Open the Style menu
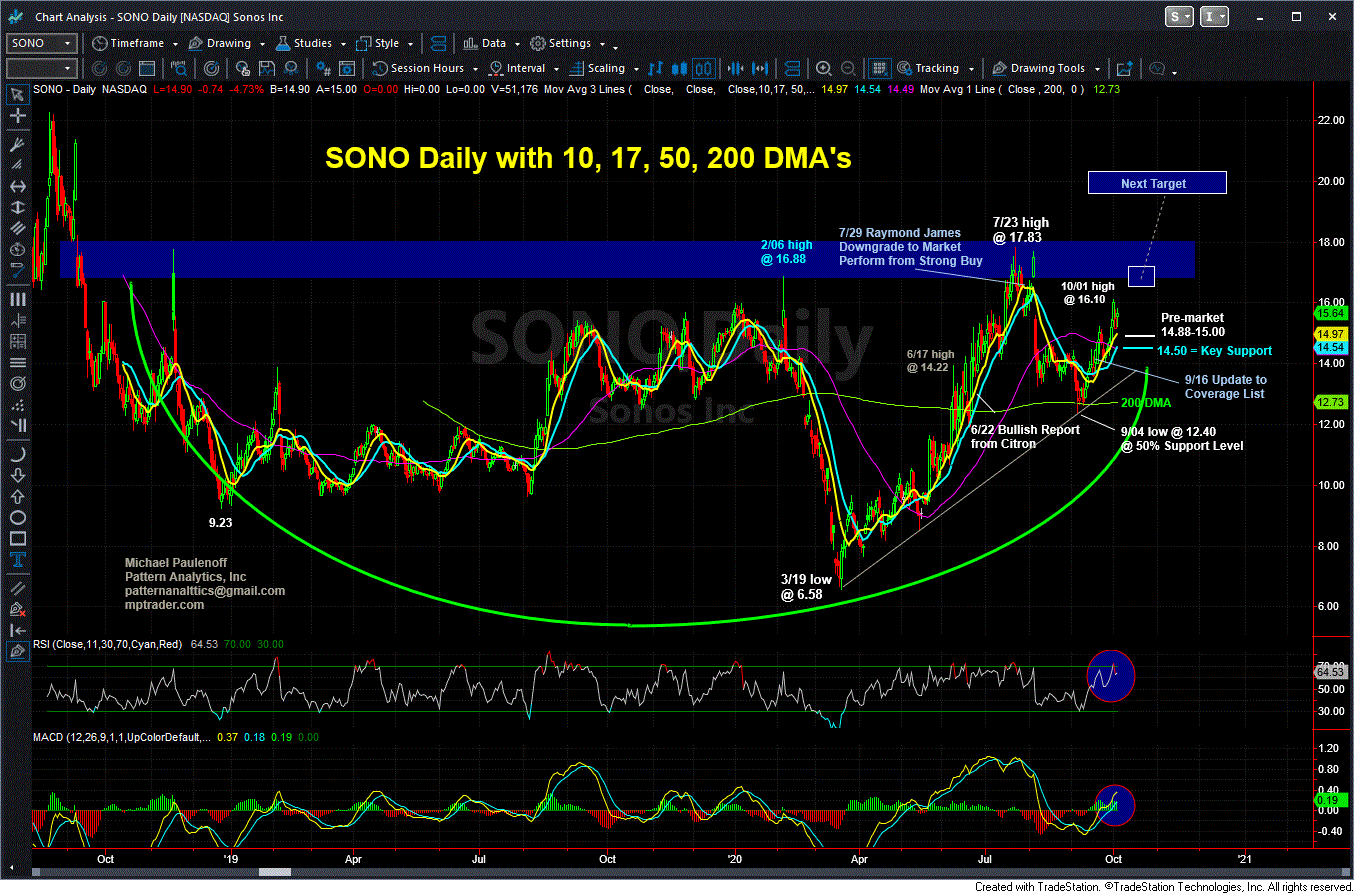This screenshot has height=893, width=1354. point(384,43)
